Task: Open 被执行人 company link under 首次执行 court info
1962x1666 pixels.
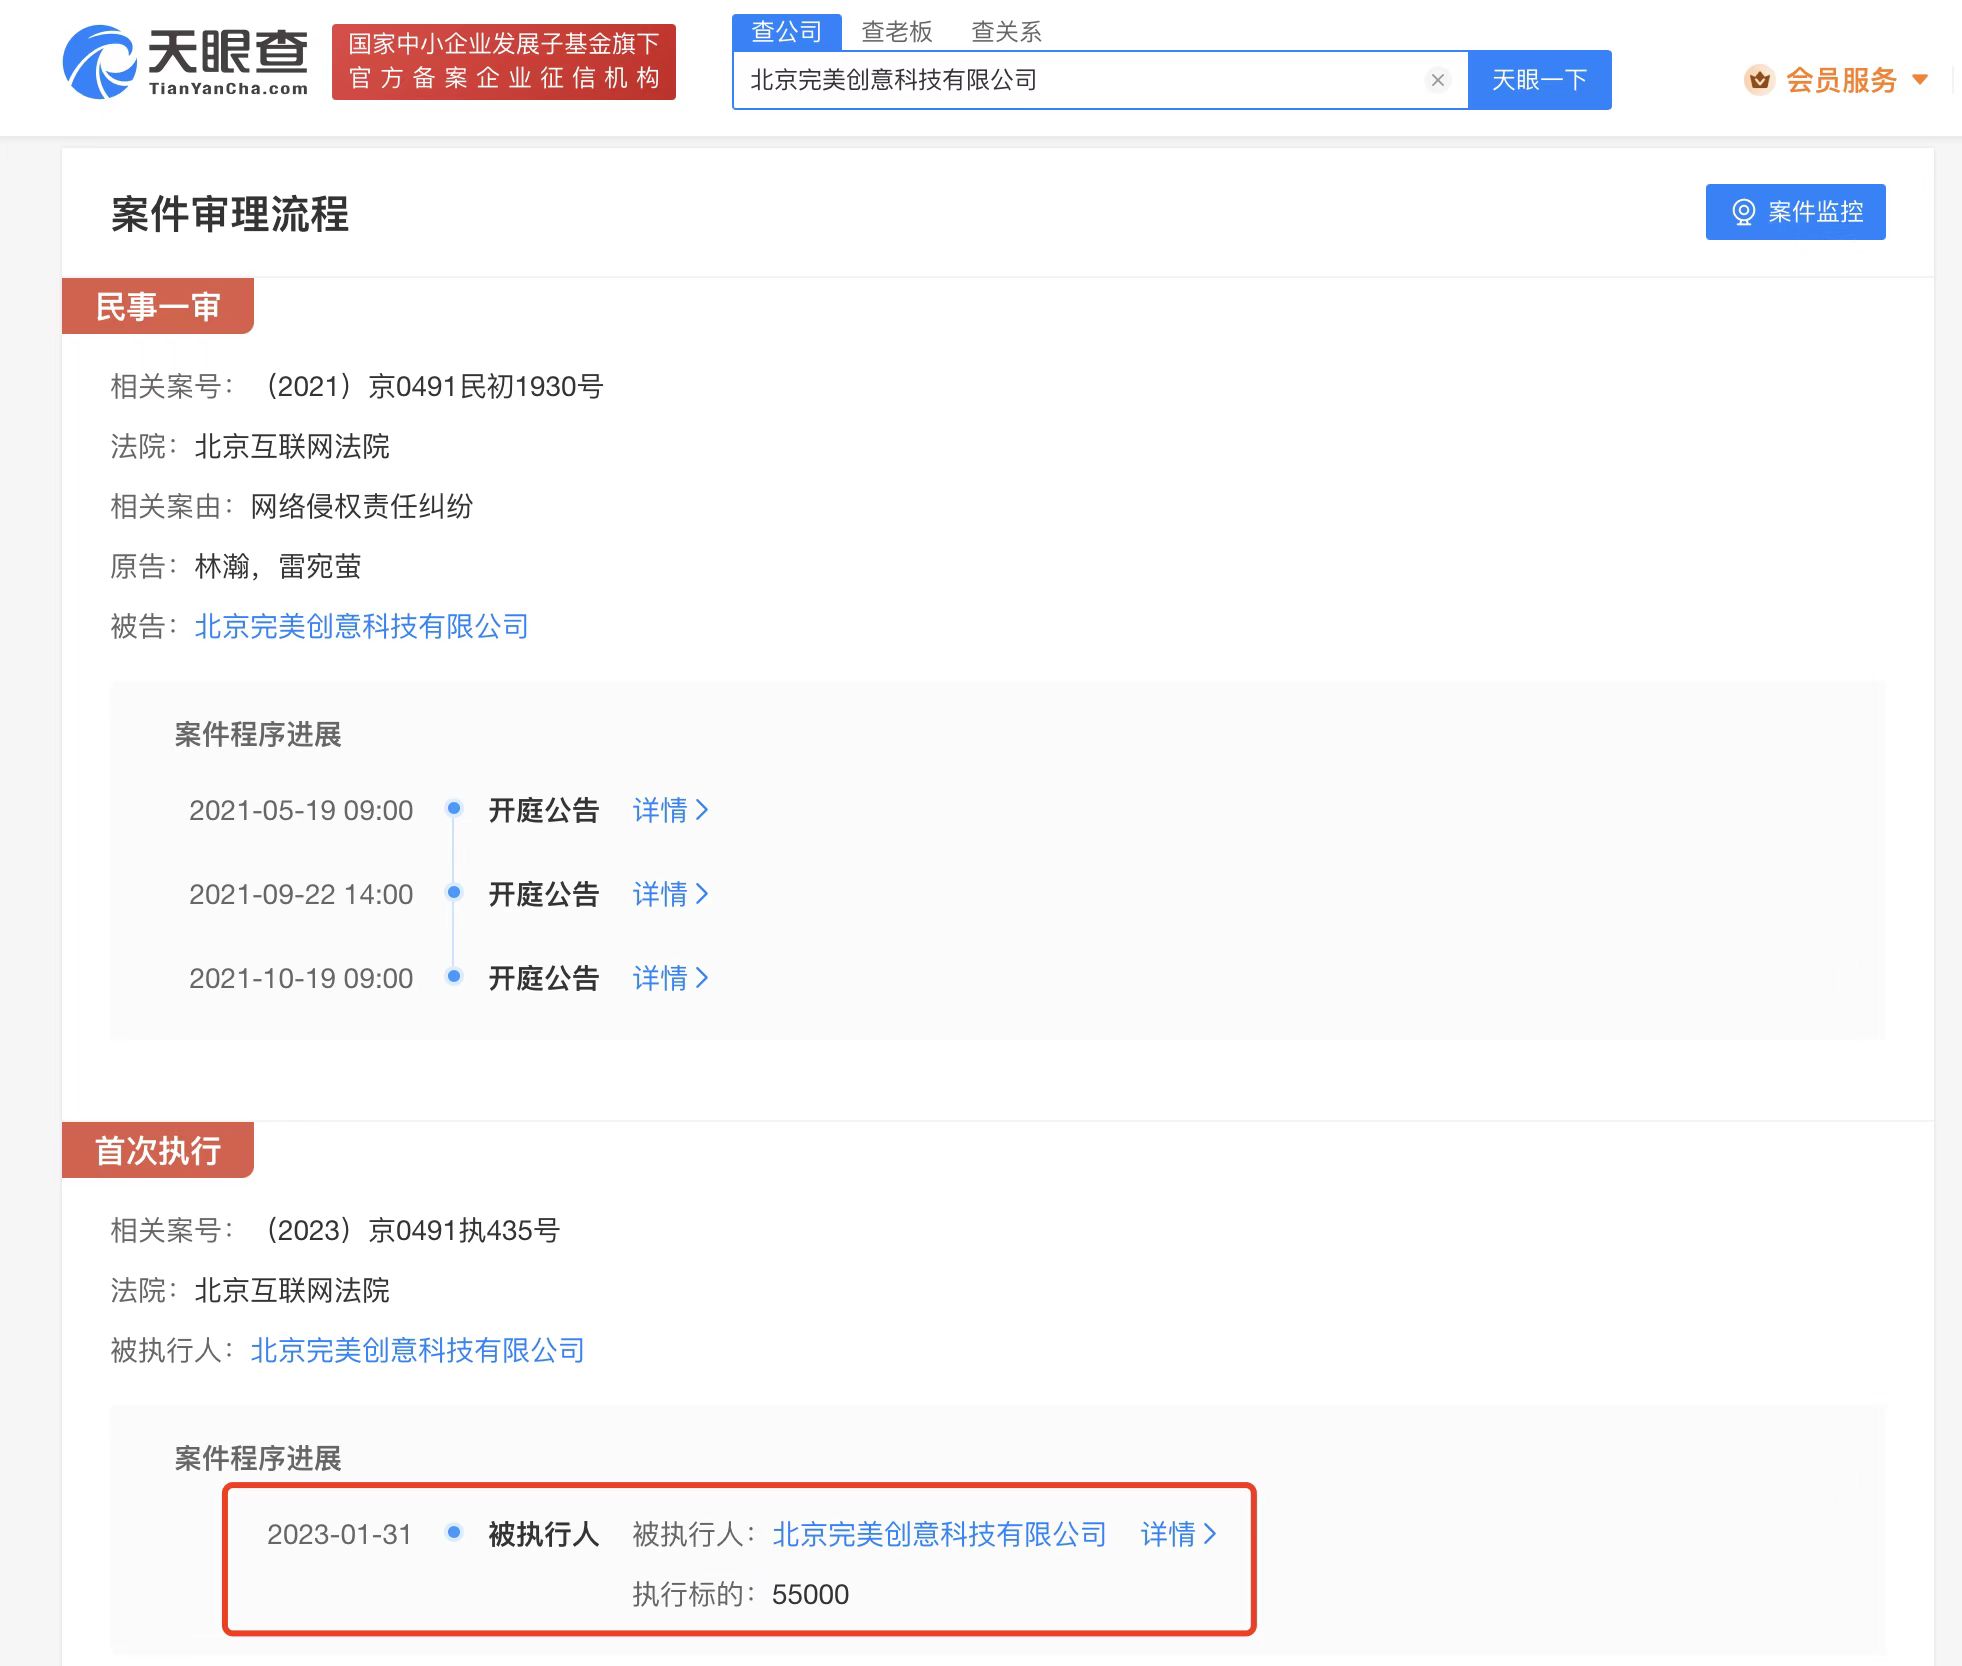Action: [x=417, y=1350]
